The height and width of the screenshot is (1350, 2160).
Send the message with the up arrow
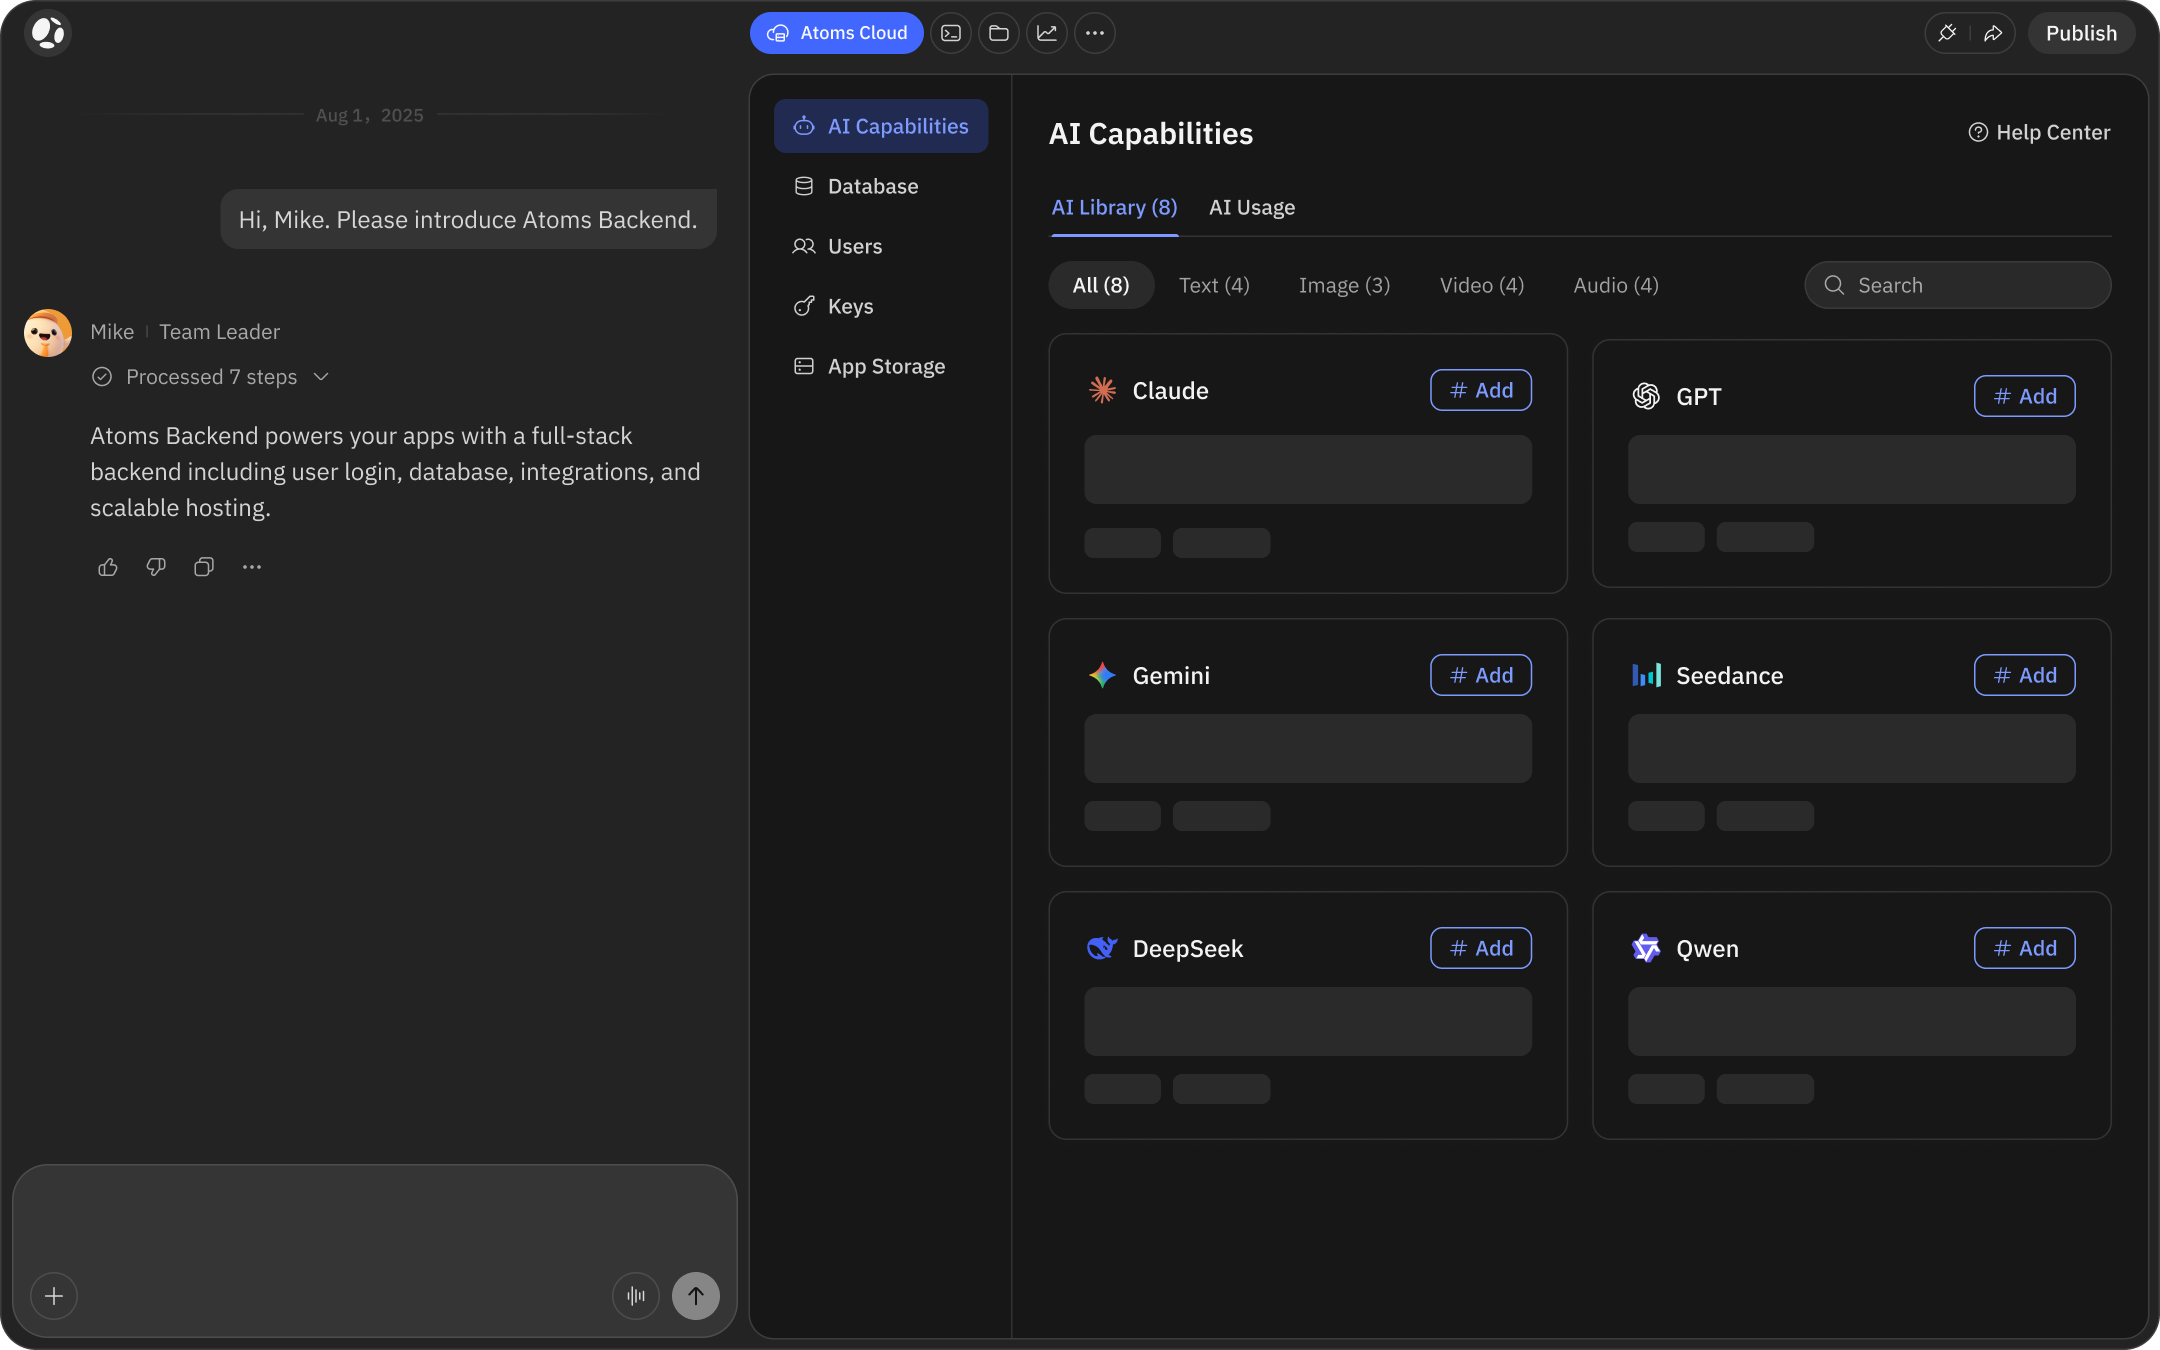696,1296
